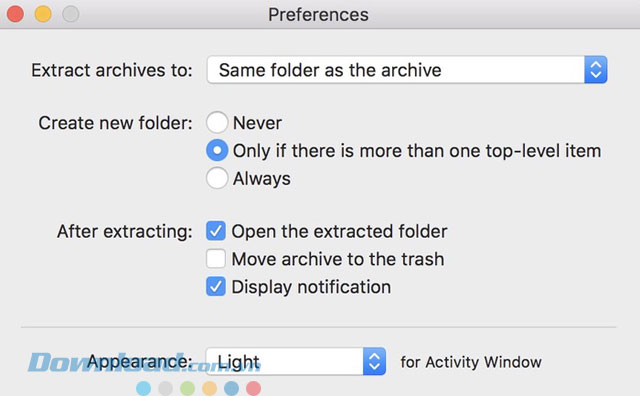Screen dimensions: 640x396
Task: Disable the 'Display notification' checkbox
Action: point(216,287)
